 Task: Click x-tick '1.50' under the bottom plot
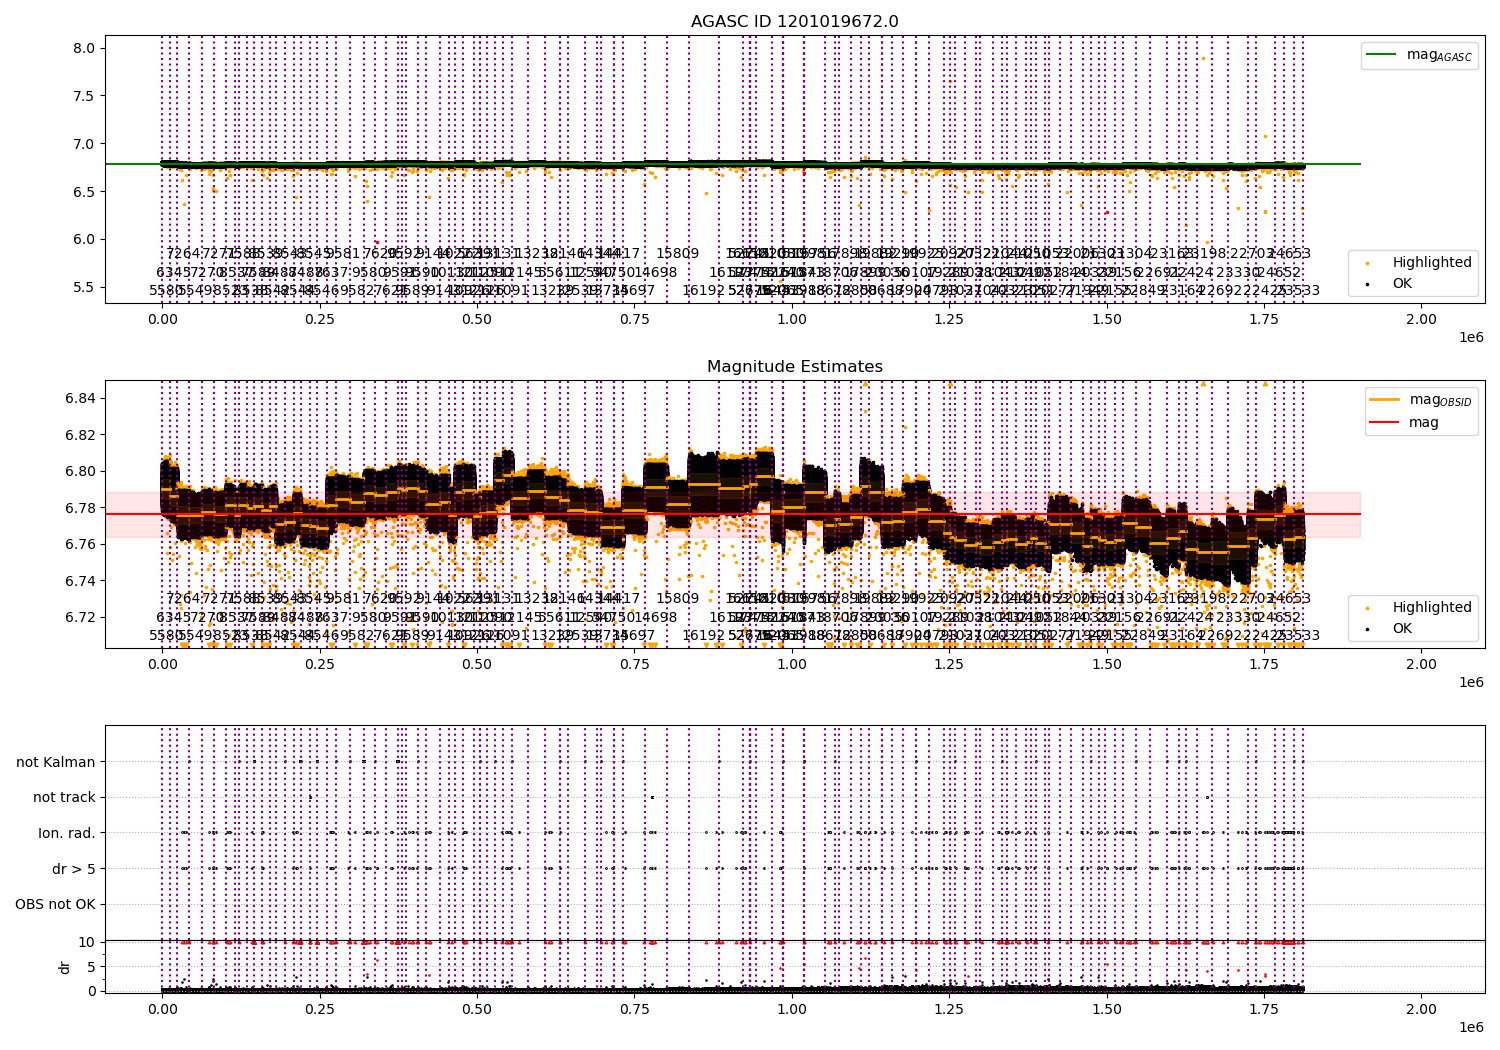1107,1009
